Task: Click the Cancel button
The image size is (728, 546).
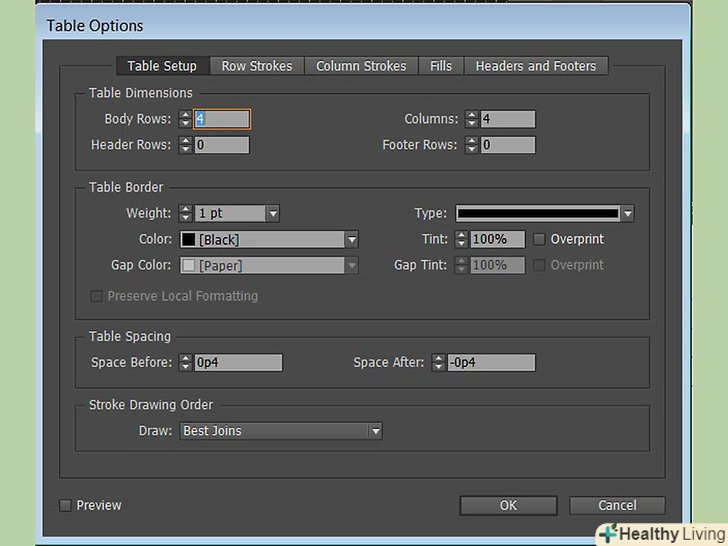Action: pos(616,505)
